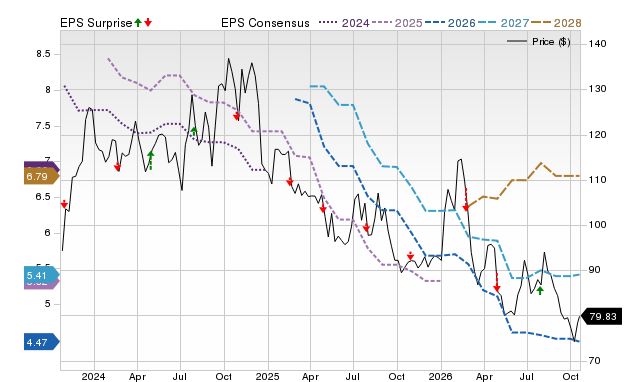This screenshot has width=640, height=382.
Task: Toggle the 2027 EPS consensus legend entry
Action: point(503,23)
